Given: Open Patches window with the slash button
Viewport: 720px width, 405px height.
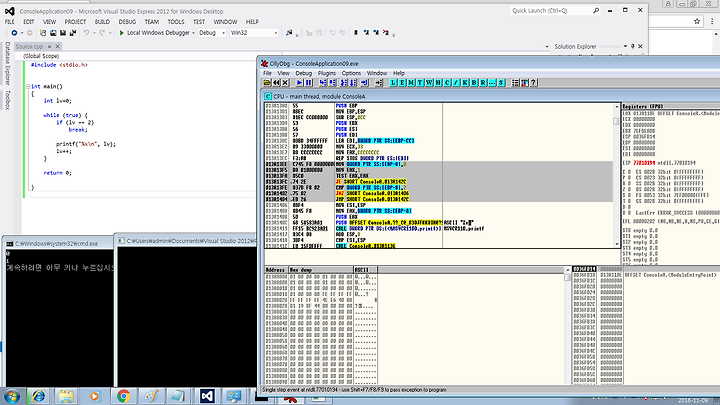Looking at the screenshot, I should coord(456,83).
